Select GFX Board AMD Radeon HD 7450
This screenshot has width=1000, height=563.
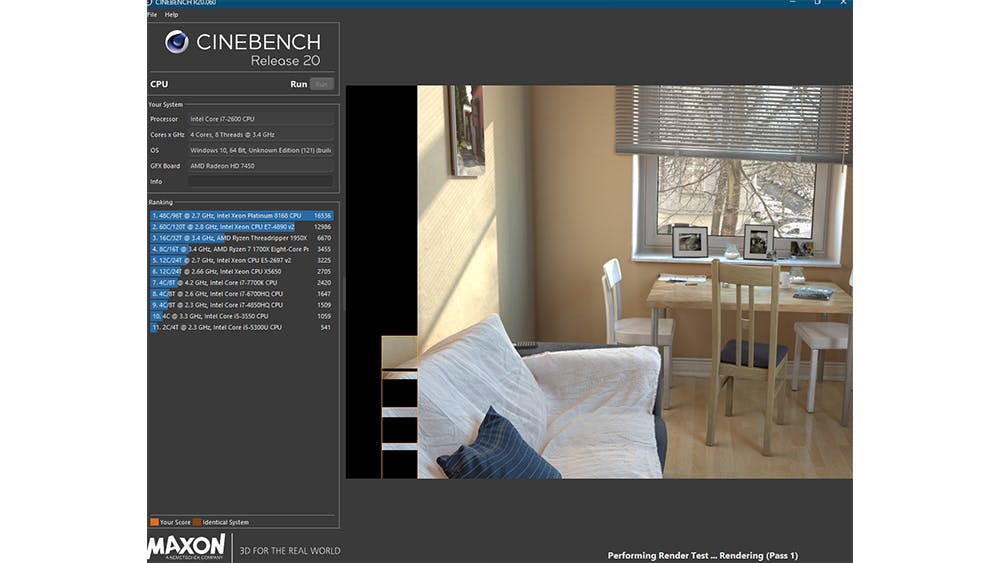260,166
